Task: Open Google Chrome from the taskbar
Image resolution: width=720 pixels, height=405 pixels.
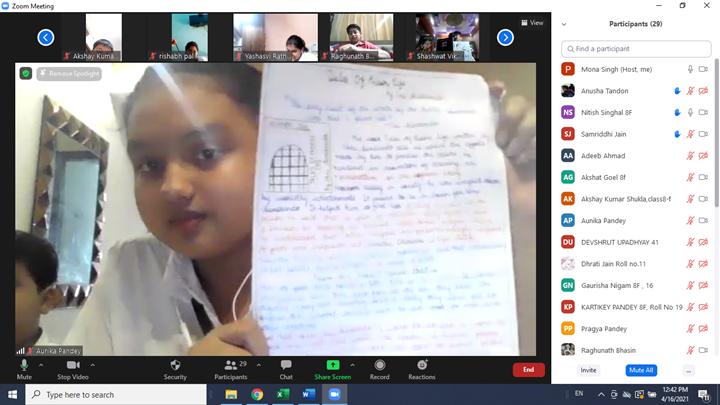Action: point(257,395)
